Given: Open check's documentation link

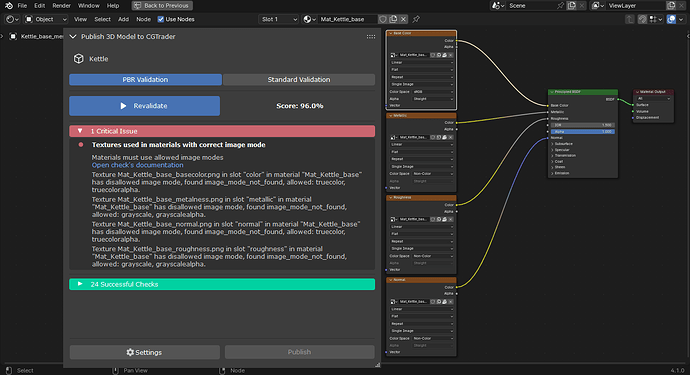Looking at the screenshot, I should pyautogui.click(x=137, y=165).
